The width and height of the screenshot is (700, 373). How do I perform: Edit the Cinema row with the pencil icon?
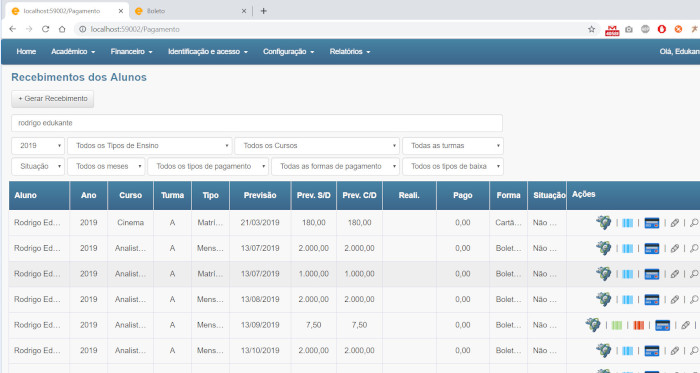[x=675, y=223]
